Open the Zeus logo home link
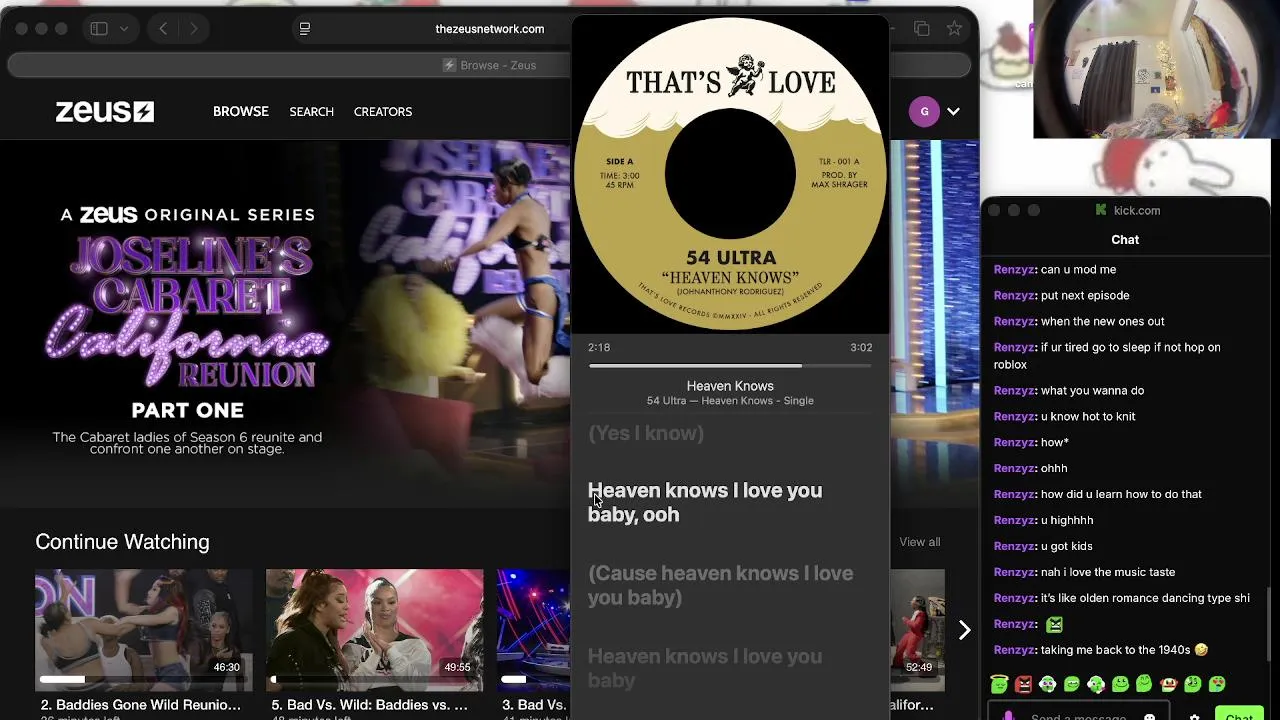Screen dimensions: 1280x720 [105, 111]
